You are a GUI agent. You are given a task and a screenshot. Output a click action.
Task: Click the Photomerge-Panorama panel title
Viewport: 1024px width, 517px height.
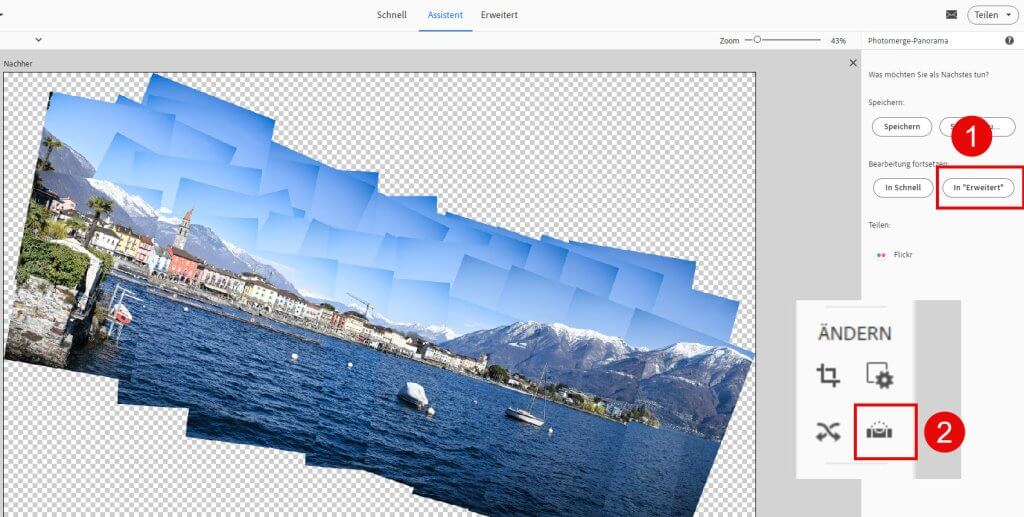[x=908, y=40]
